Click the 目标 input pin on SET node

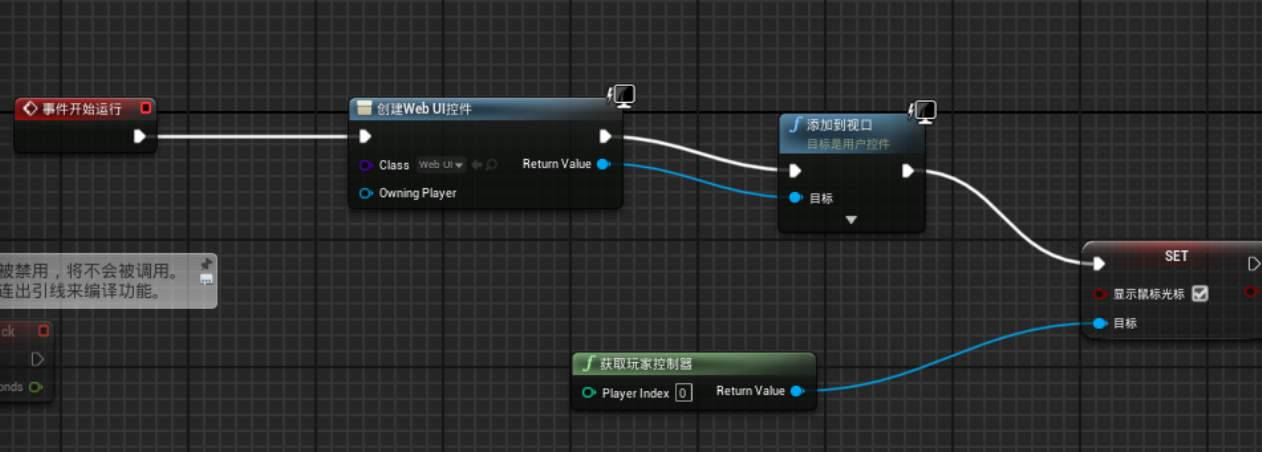coord(1100,323)
